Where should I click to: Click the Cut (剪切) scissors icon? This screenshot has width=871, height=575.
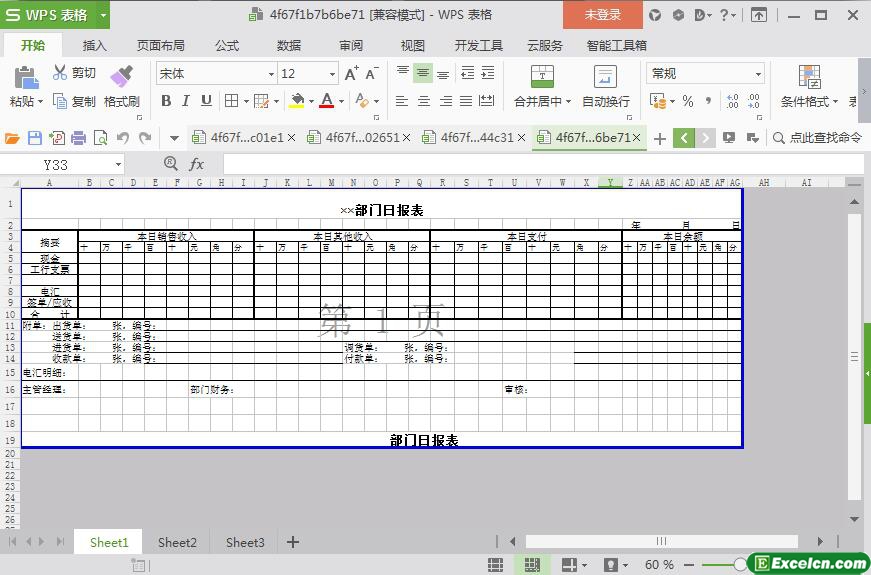click(x=60, y=73)
